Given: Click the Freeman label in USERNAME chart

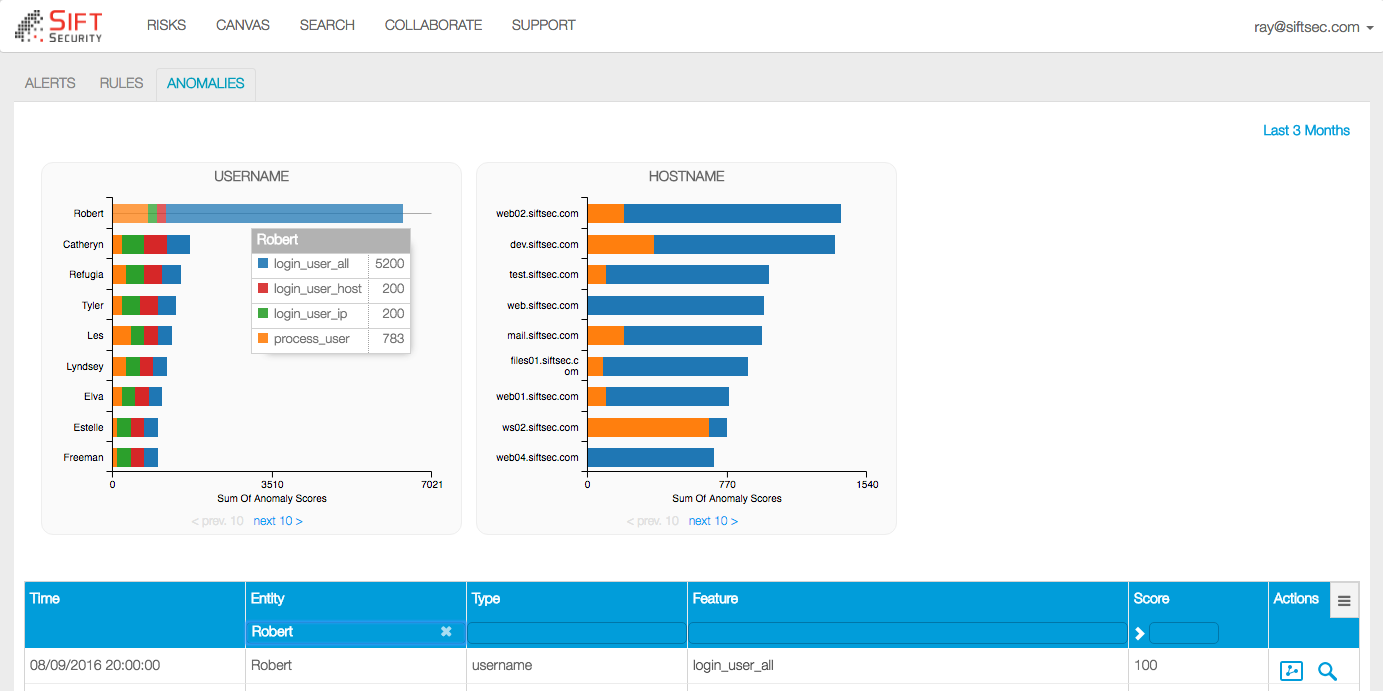Looking at the screenshot, I should click(x=83, y=457).
